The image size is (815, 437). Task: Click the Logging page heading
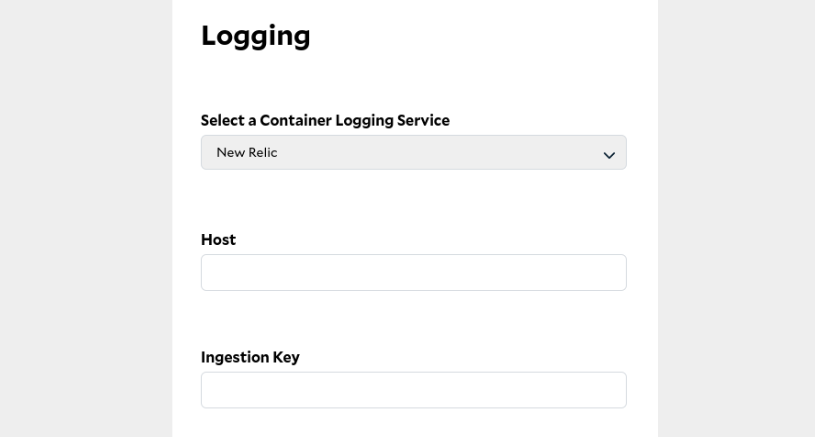pyautogui.click(x=256, y=36)
